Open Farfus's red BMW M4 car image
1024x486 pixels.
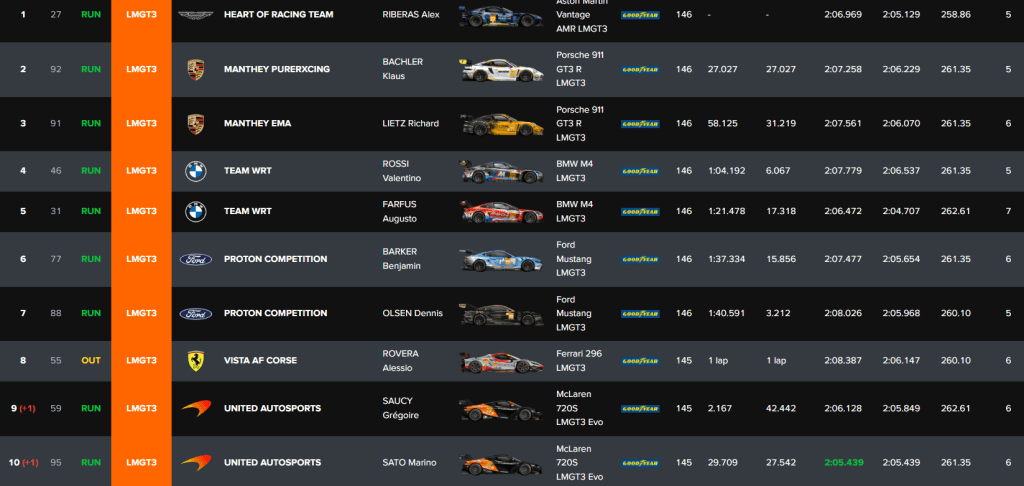[x=502, y=212]
